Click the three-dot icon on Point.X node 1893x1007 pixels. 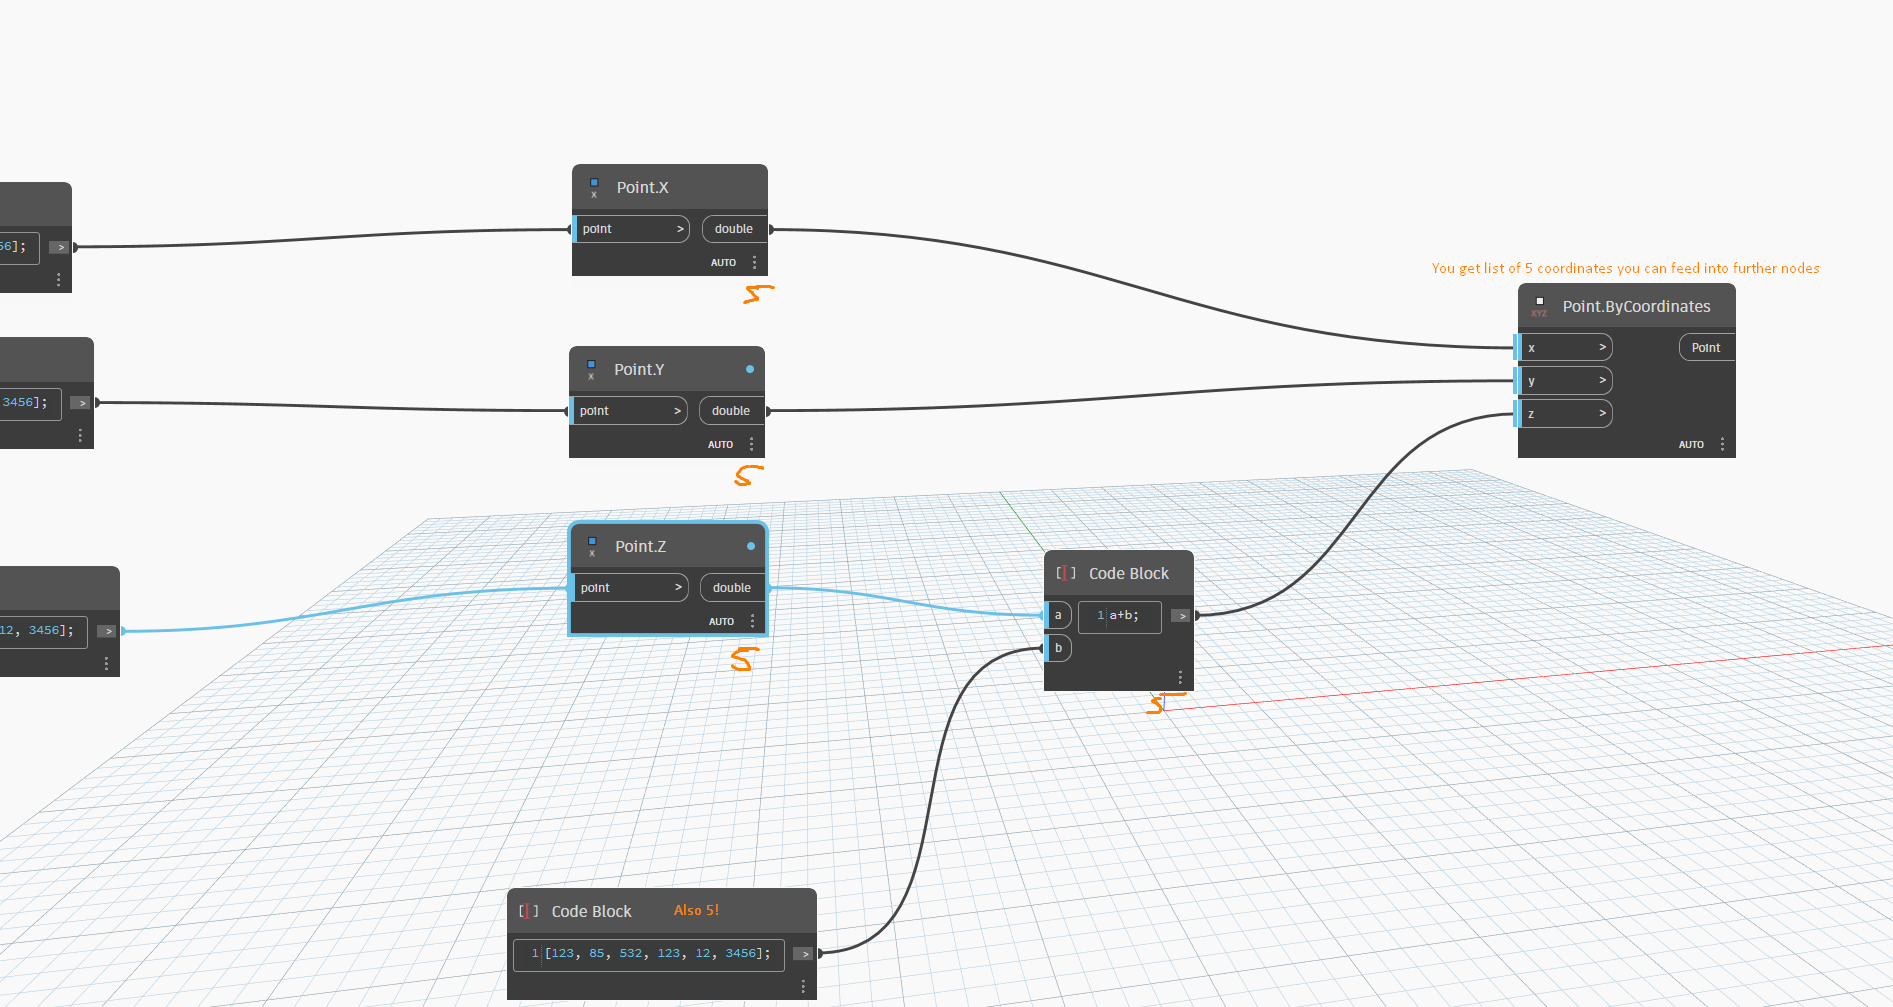click(x=752, y=261)
